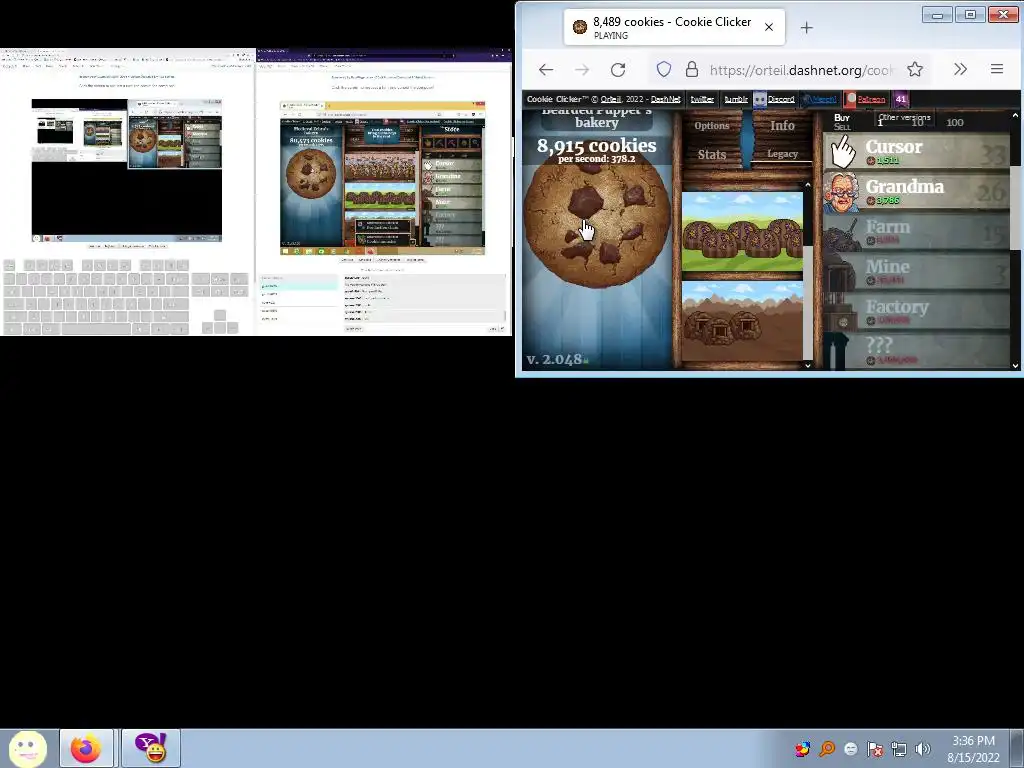Screen dimensions: 1024x768
Task: Click down arrow of buildings panel scrollbar
Action: (x=808, y=365)
